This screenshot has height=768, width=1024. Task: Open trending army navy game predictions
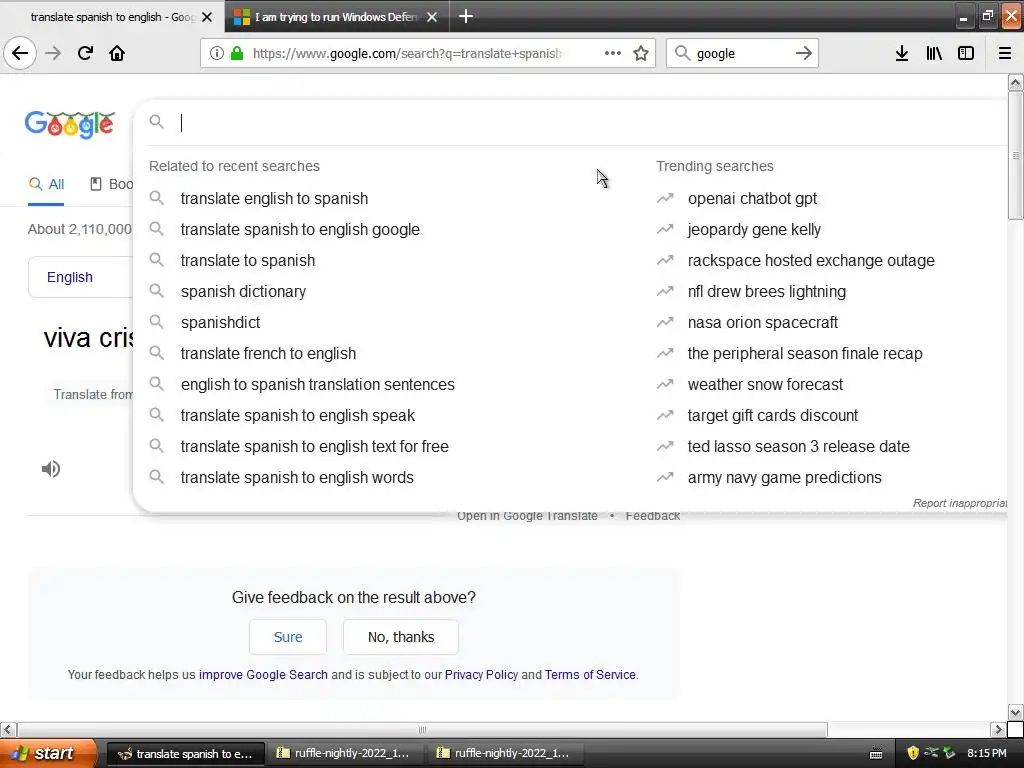784,477
